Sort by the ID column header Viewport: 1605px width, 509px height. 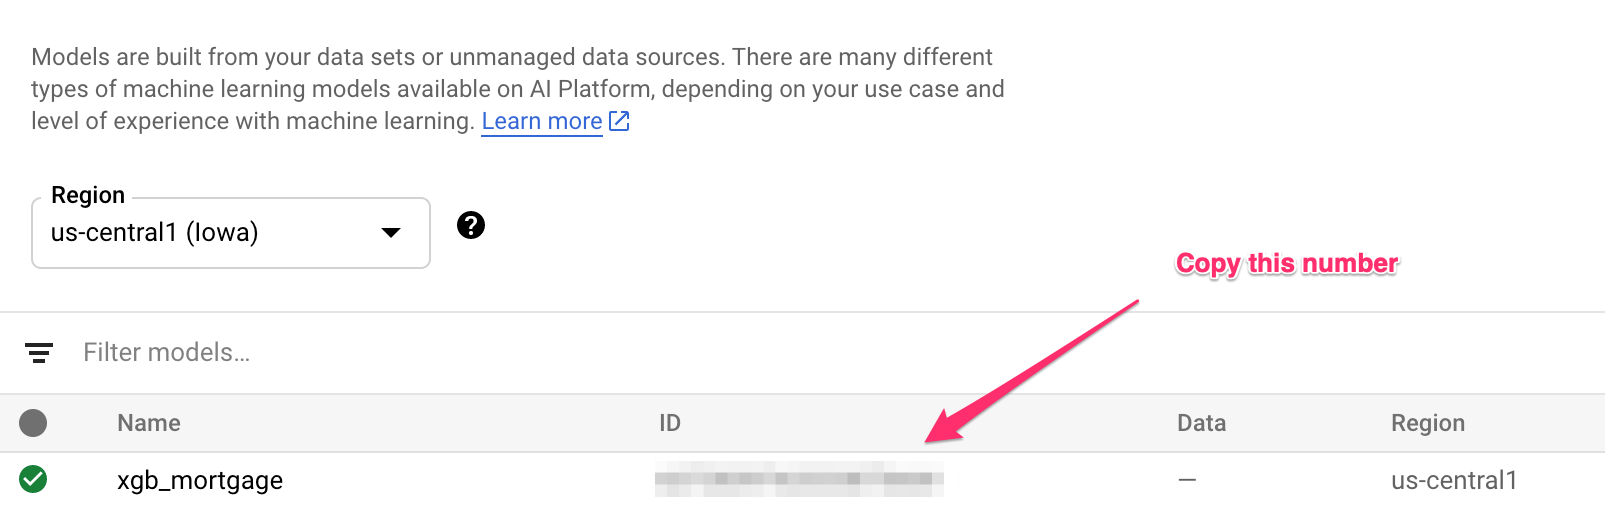[x=670, y=423]
